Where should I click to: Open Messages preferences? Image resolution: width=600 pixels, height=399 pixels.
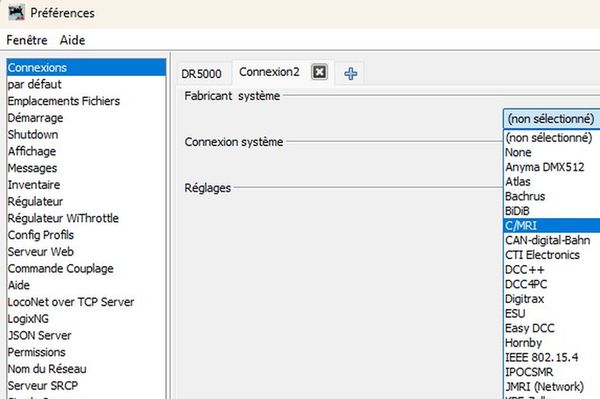(86, 168)
